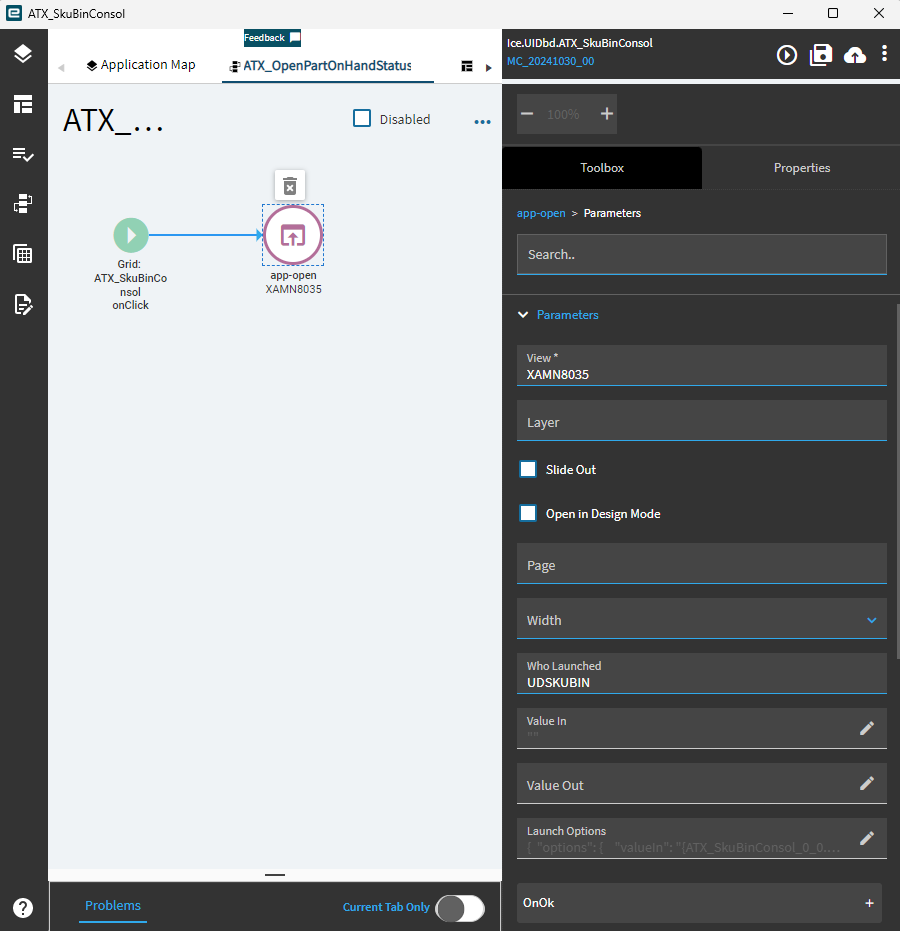Click the publish cloud upload icon
The width and height of the screenshot is (900, 931).
pyautogui.click(x=854, y=56)
